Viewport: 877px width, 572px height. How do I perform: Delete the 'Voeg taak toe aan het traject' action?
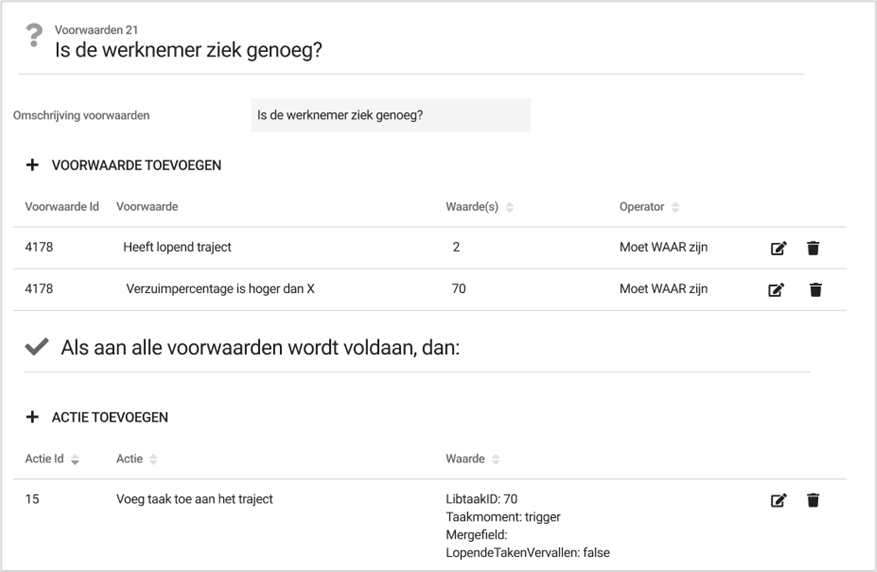814,500
